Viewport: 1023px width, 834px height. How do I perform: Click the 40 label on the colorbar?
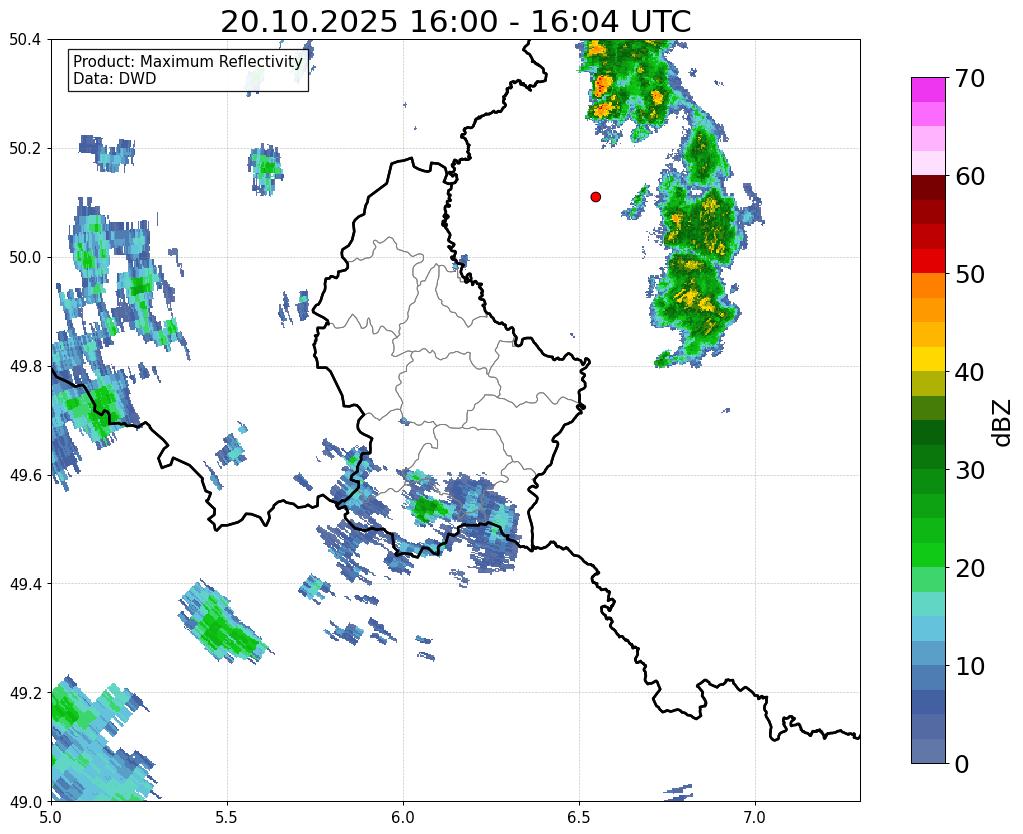(969, 372)
